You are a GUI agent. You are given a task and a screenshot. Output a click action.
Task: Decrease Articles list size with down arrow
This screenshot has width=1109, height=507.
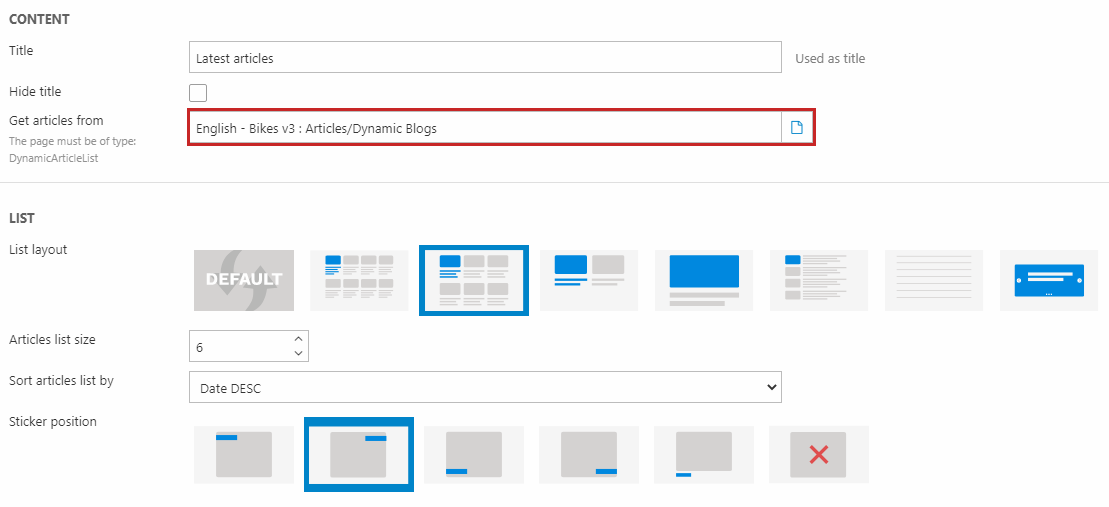[298, 352]
